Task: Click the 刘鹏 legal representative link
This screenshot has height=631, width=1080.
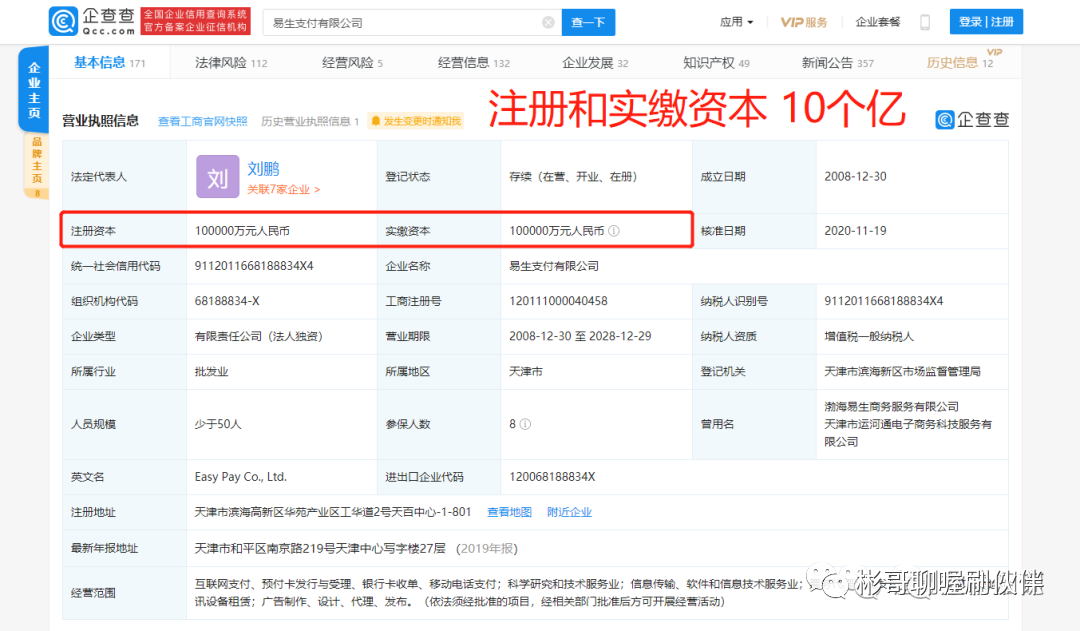Action: 262,168
